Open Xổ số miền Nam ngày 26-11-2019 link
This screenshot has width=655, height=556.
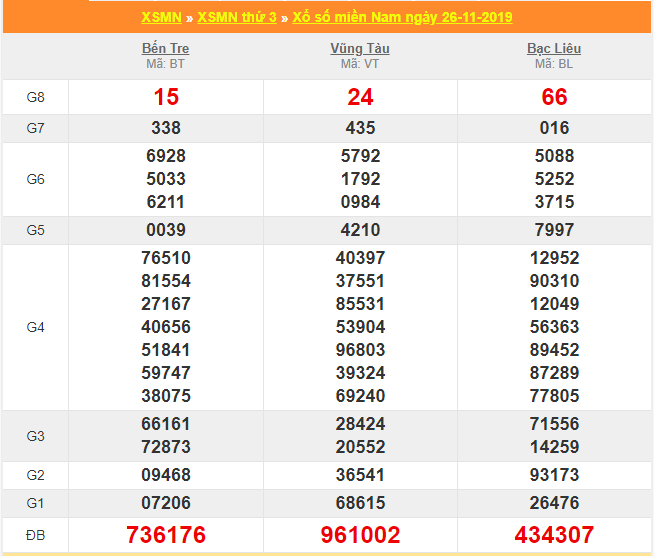[x=402, y=18]
